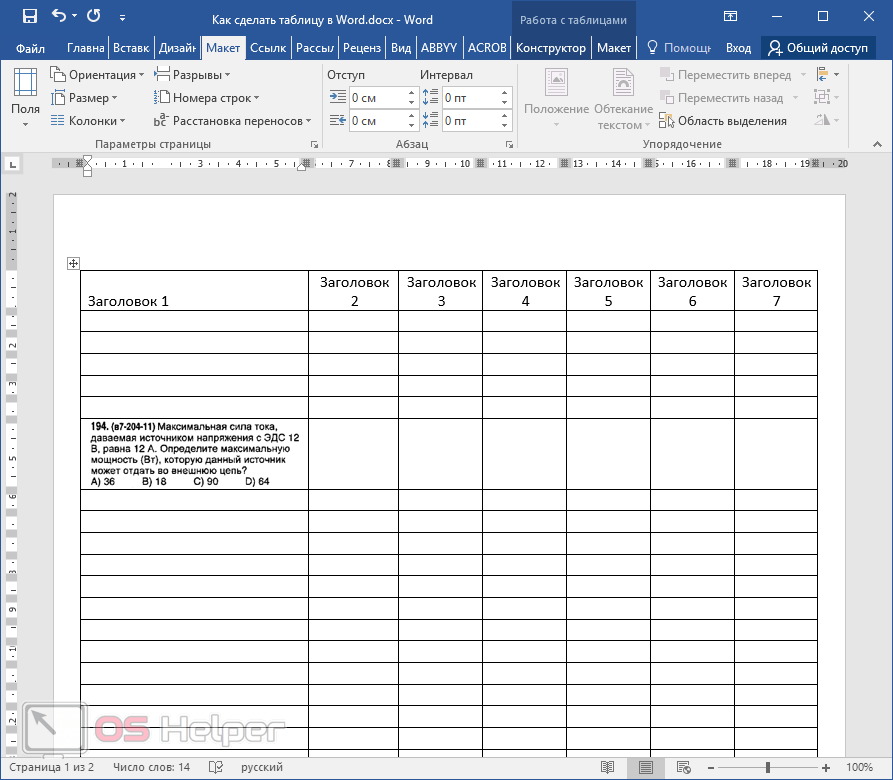The image size is (893, 780).
Task: Open the Поля (Margins) button
Action: [26, 98]
